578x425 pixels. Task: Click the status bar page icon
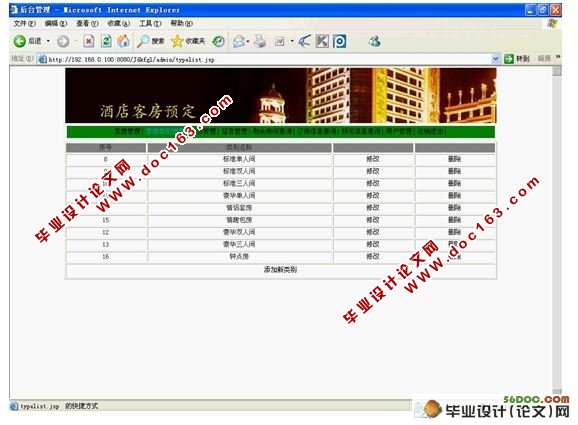pyautogui.click(x=14, y=406)
